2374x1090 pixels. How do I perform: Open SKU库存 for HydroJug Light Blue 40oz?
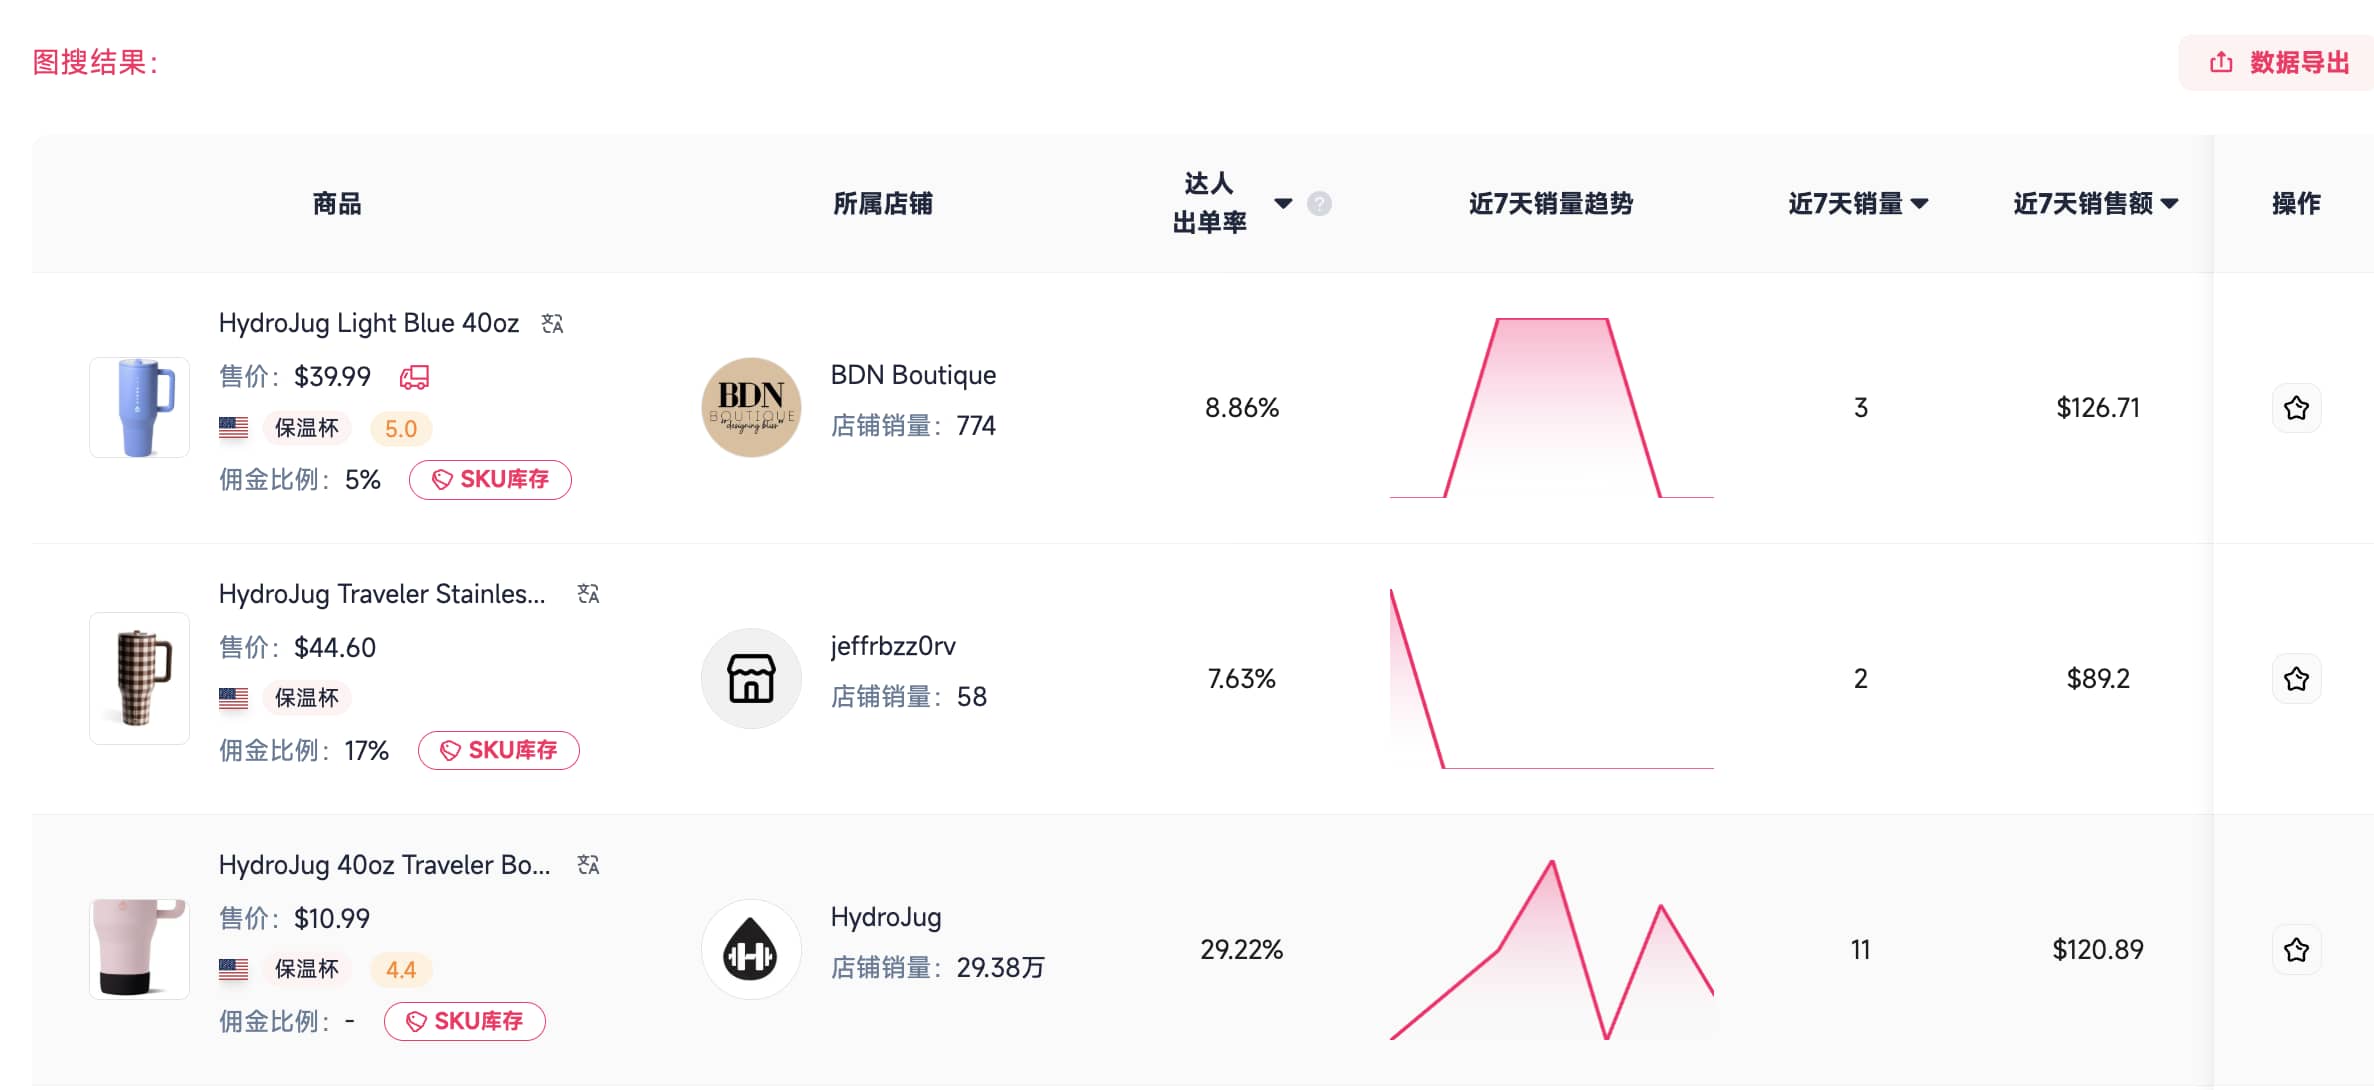490,480
